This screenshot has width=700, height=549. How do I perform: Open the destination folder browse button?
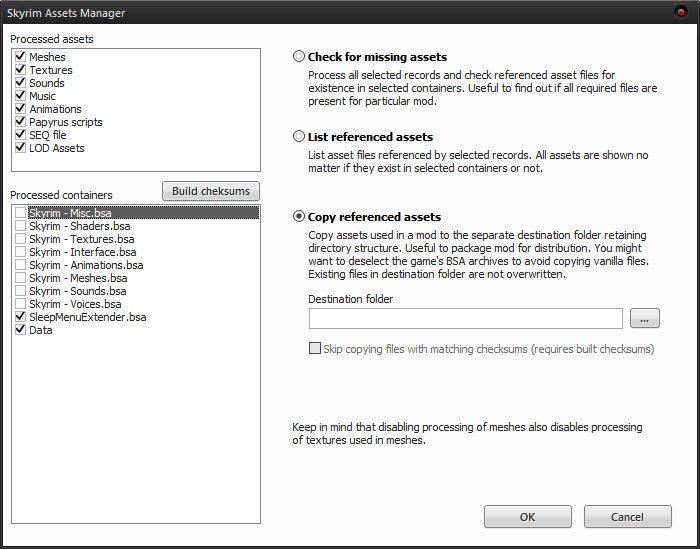645,318
